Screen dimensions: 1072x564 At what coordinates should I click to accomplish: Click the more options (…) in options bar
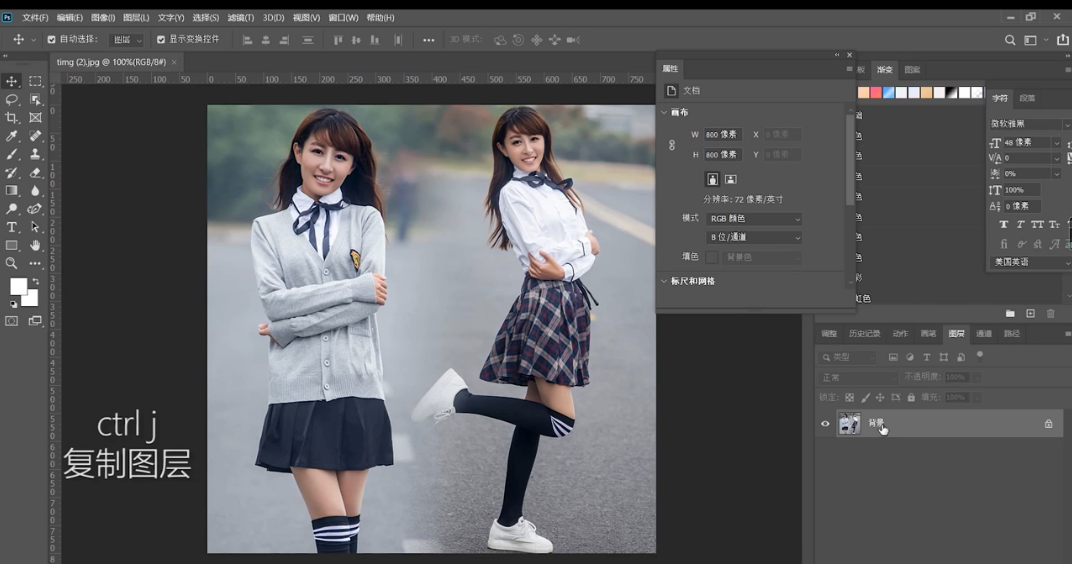tap(429, 40)
